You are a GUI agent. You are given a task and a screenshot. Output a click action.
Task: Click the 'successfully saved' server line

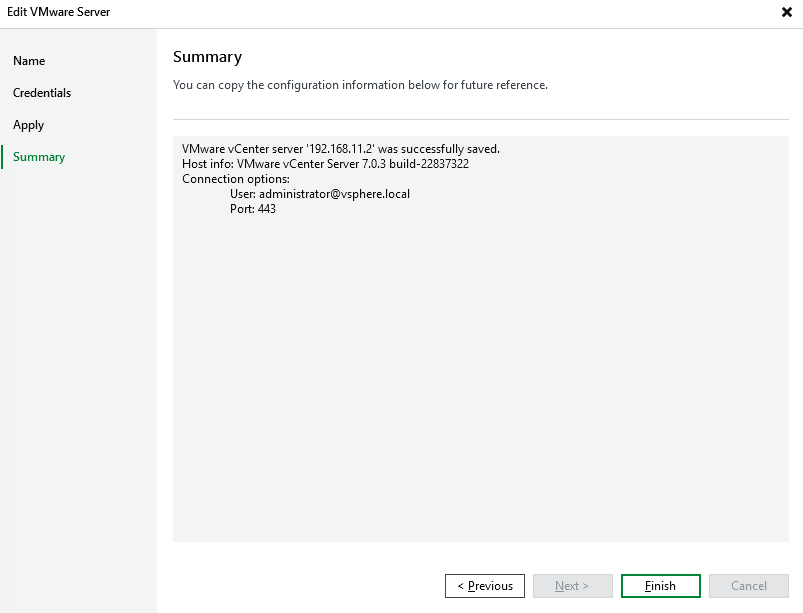click(341, 149)
